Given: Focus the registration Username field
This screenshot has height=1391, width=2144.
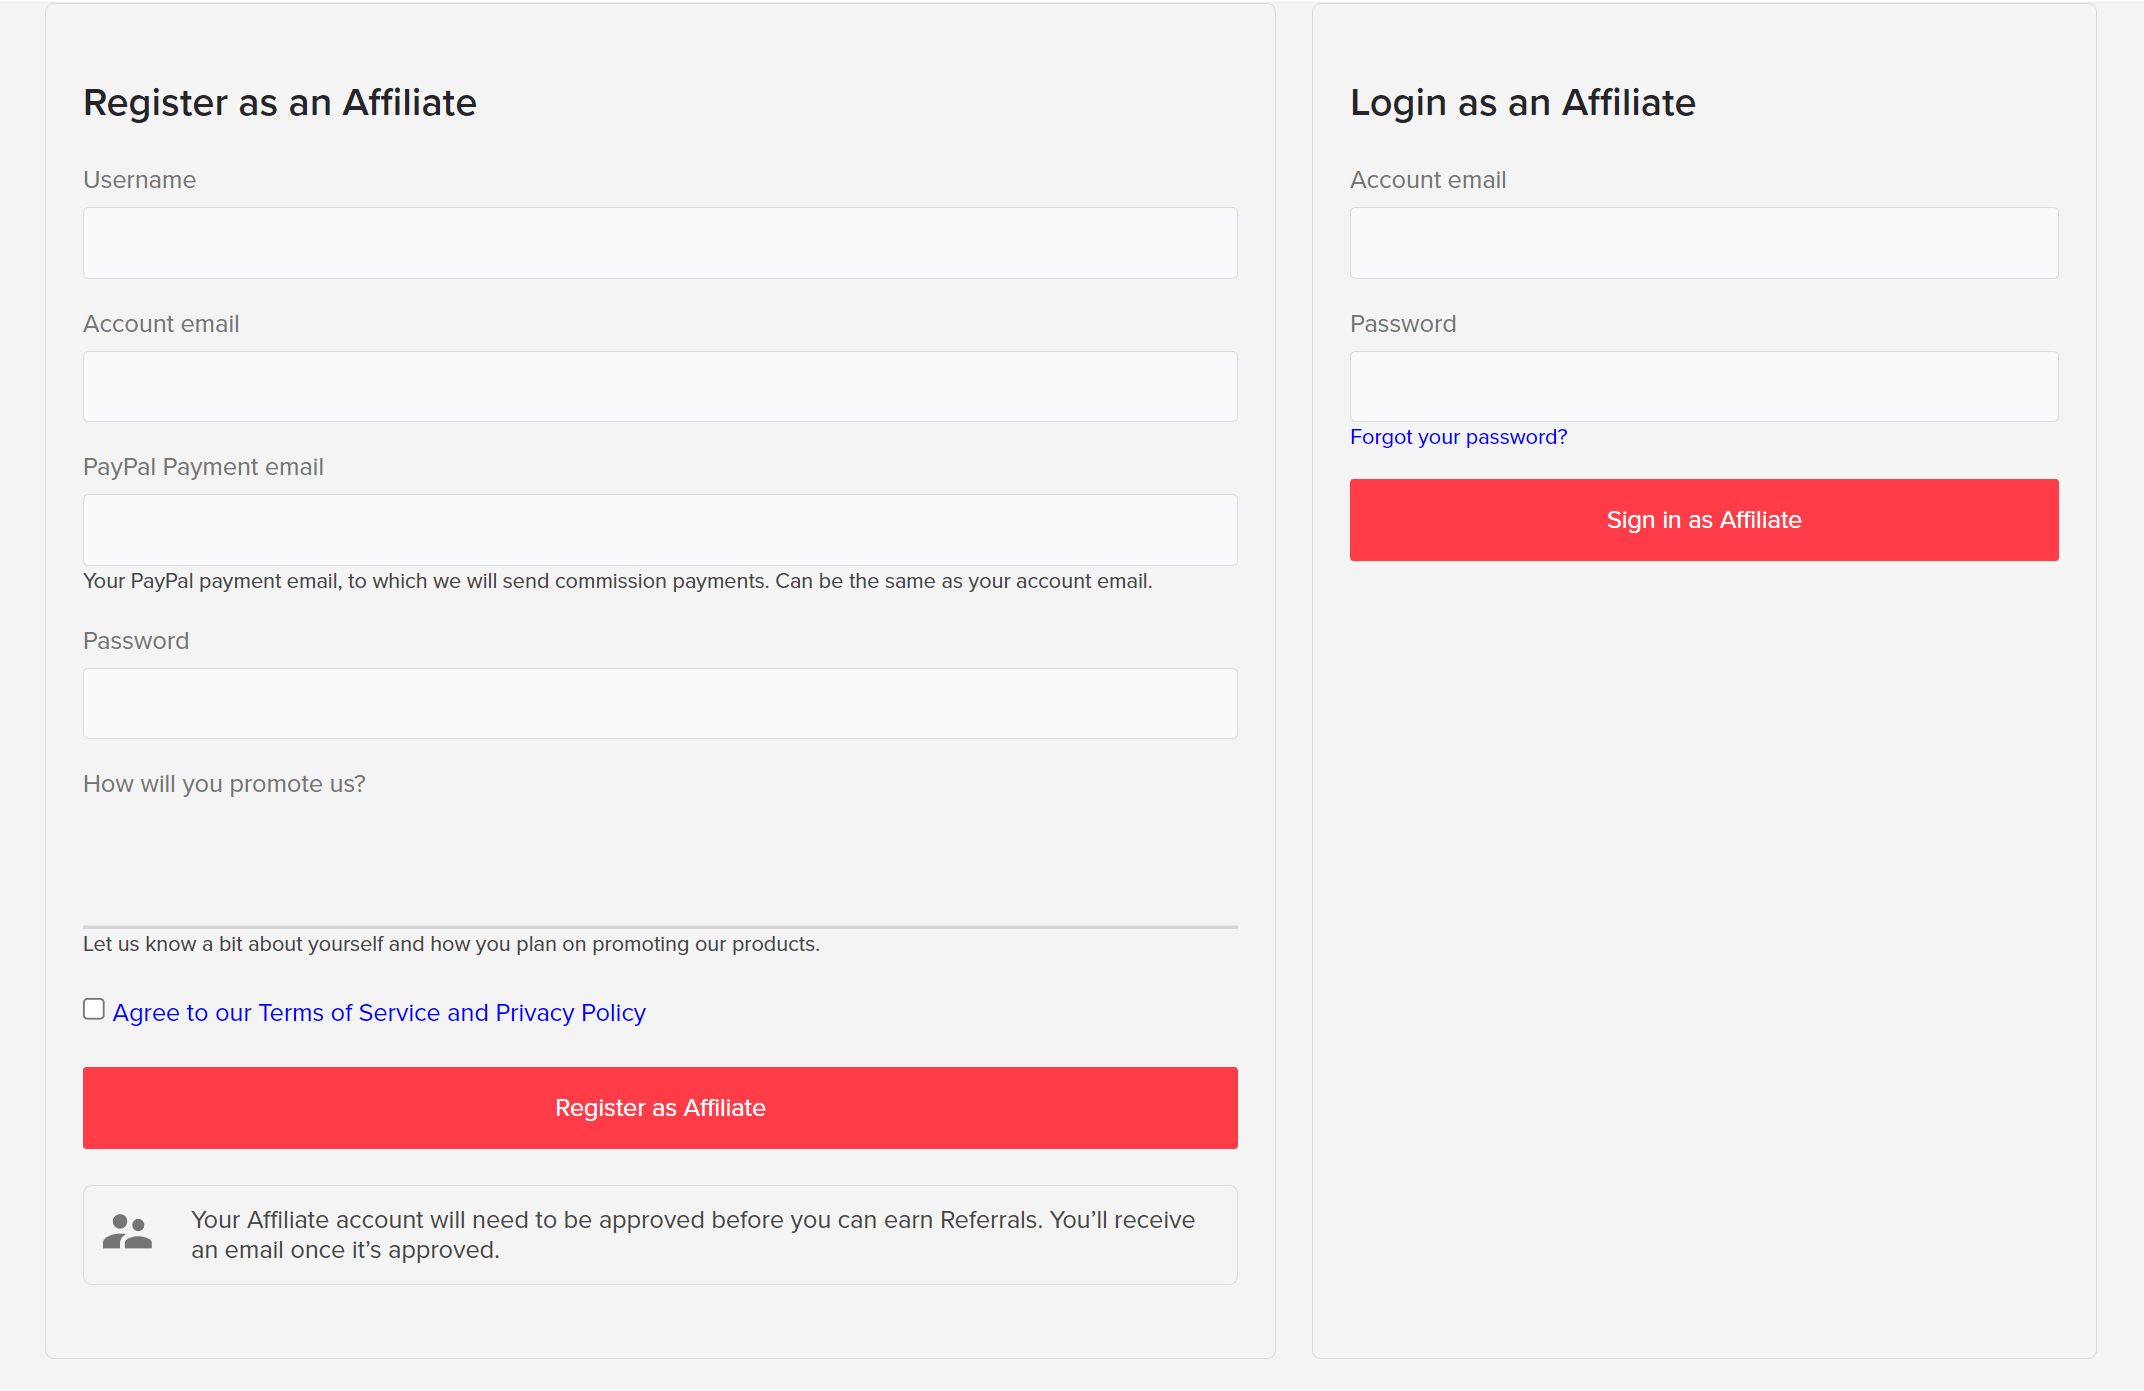Looking at the screenshot, I should pos(660,243).
